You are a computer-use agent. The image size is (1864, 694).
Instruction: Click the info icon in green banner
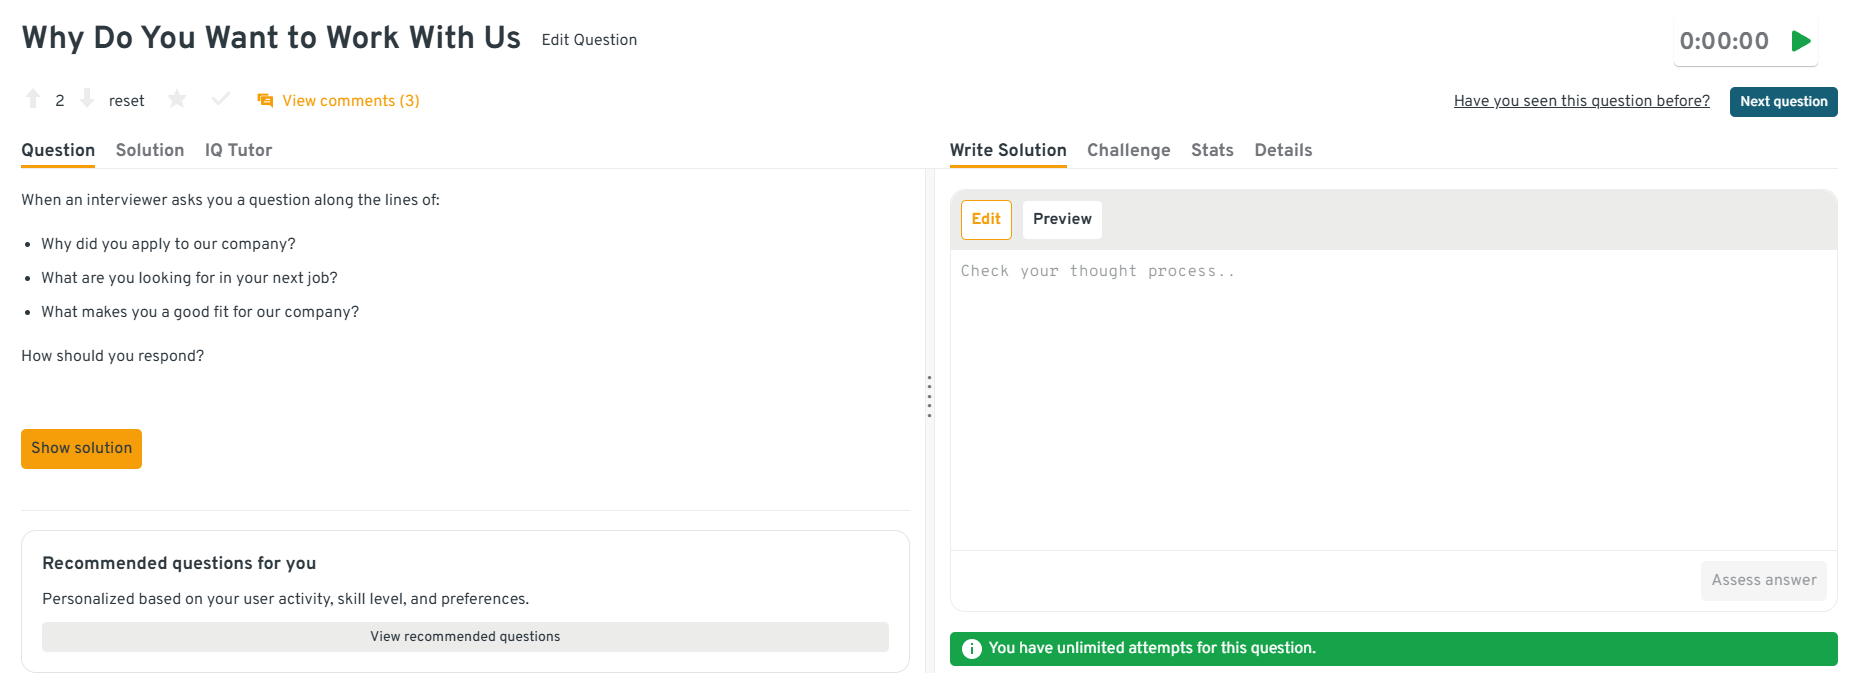971,649
